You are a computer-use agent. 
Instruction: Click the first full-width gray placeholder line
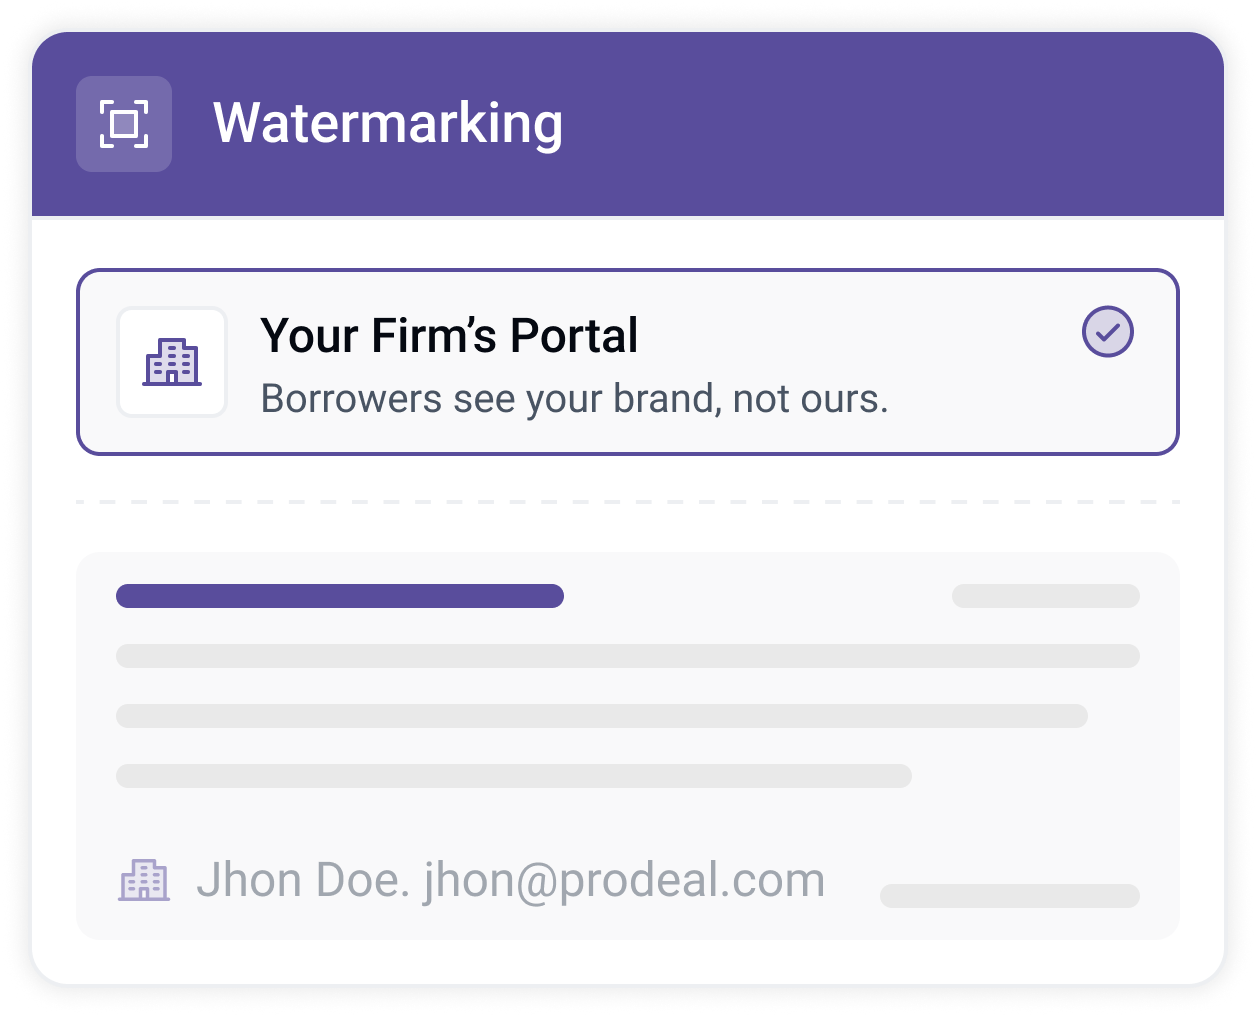pyautogui.click(x=628, y=656)
